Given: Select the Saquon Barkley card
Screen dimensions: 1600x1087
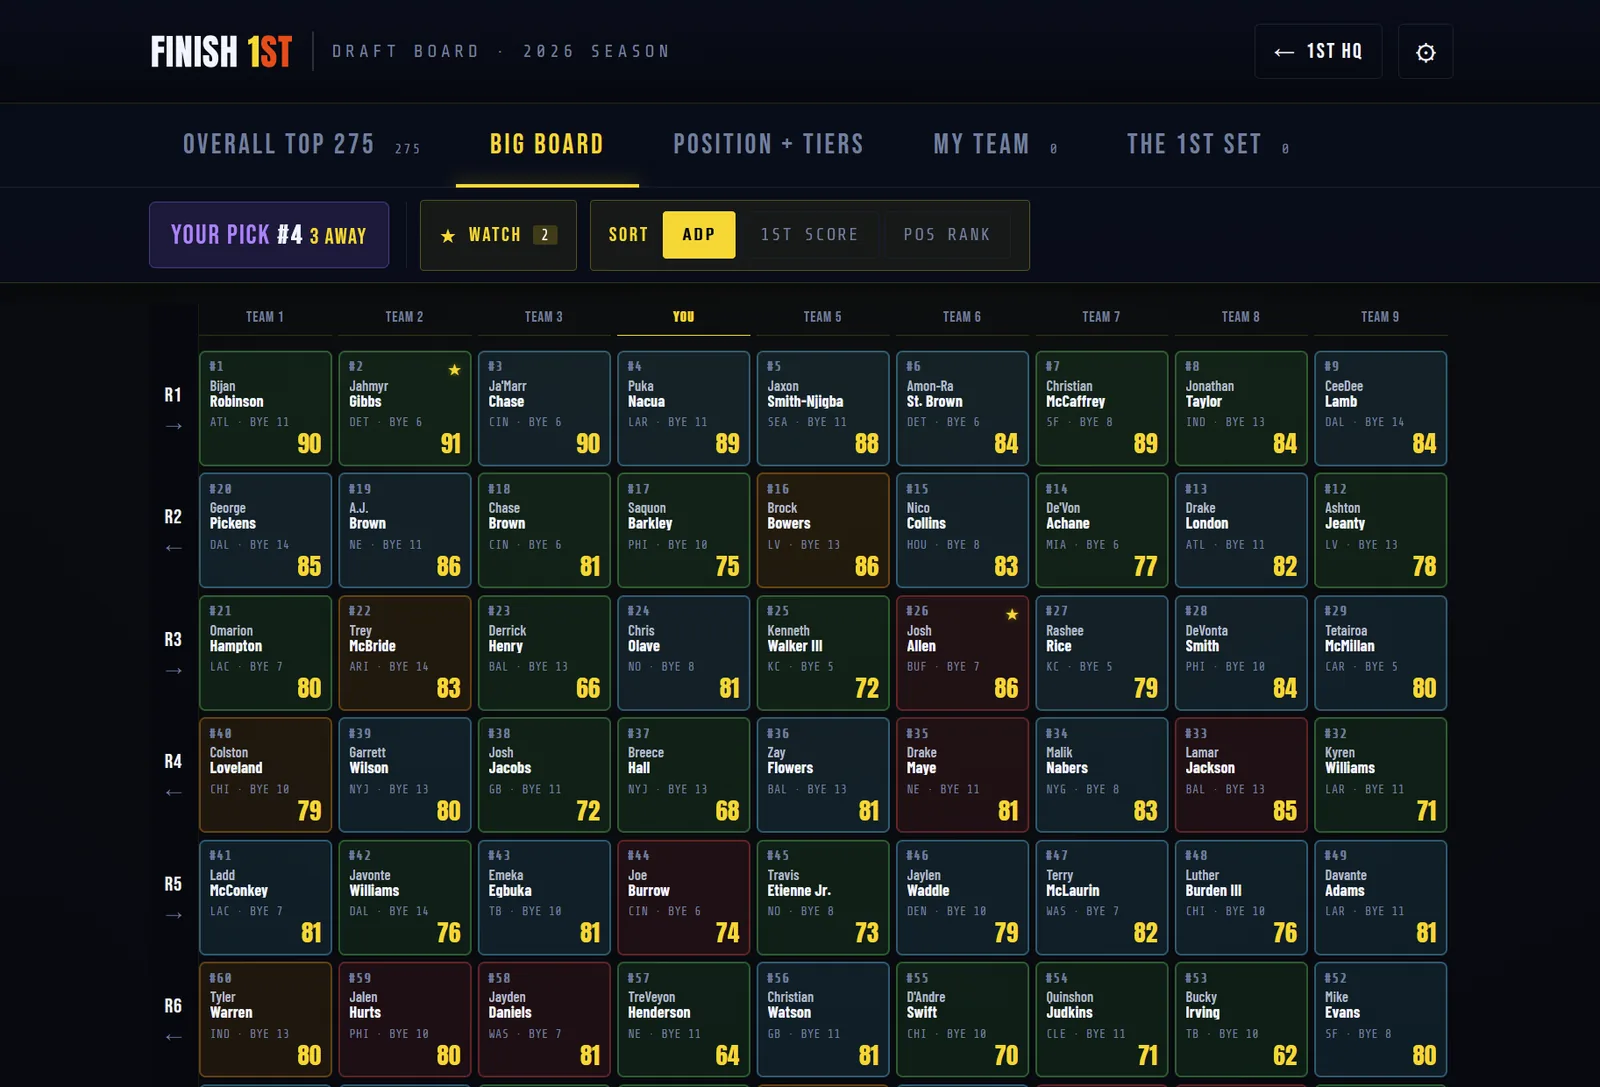Looking at the screenshot, I should click(683, 530).
